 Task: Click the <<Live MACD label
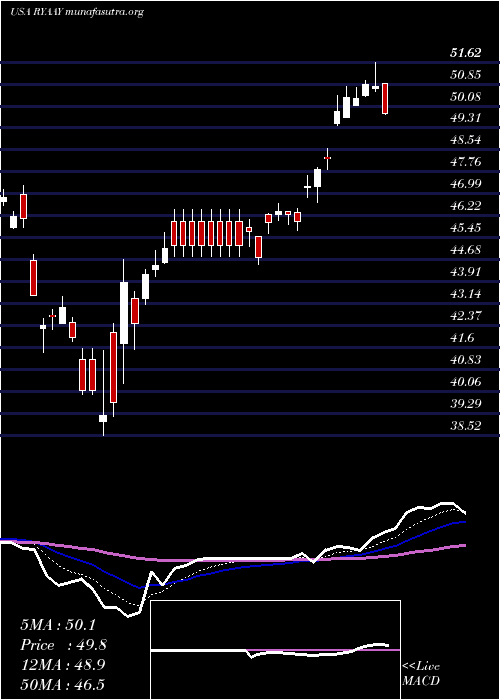pyautogui.click(x=421, y=673)
